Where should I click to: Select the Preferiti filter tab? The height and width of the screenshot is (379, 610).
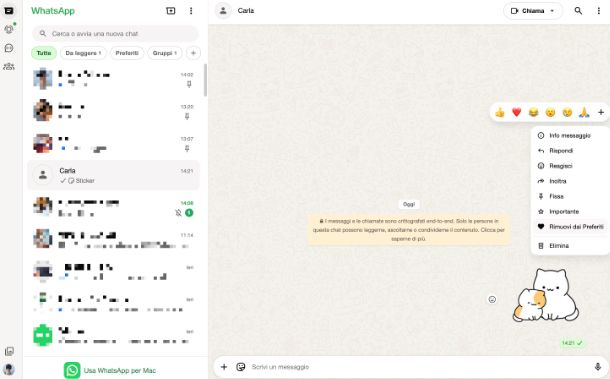[127, 53]
